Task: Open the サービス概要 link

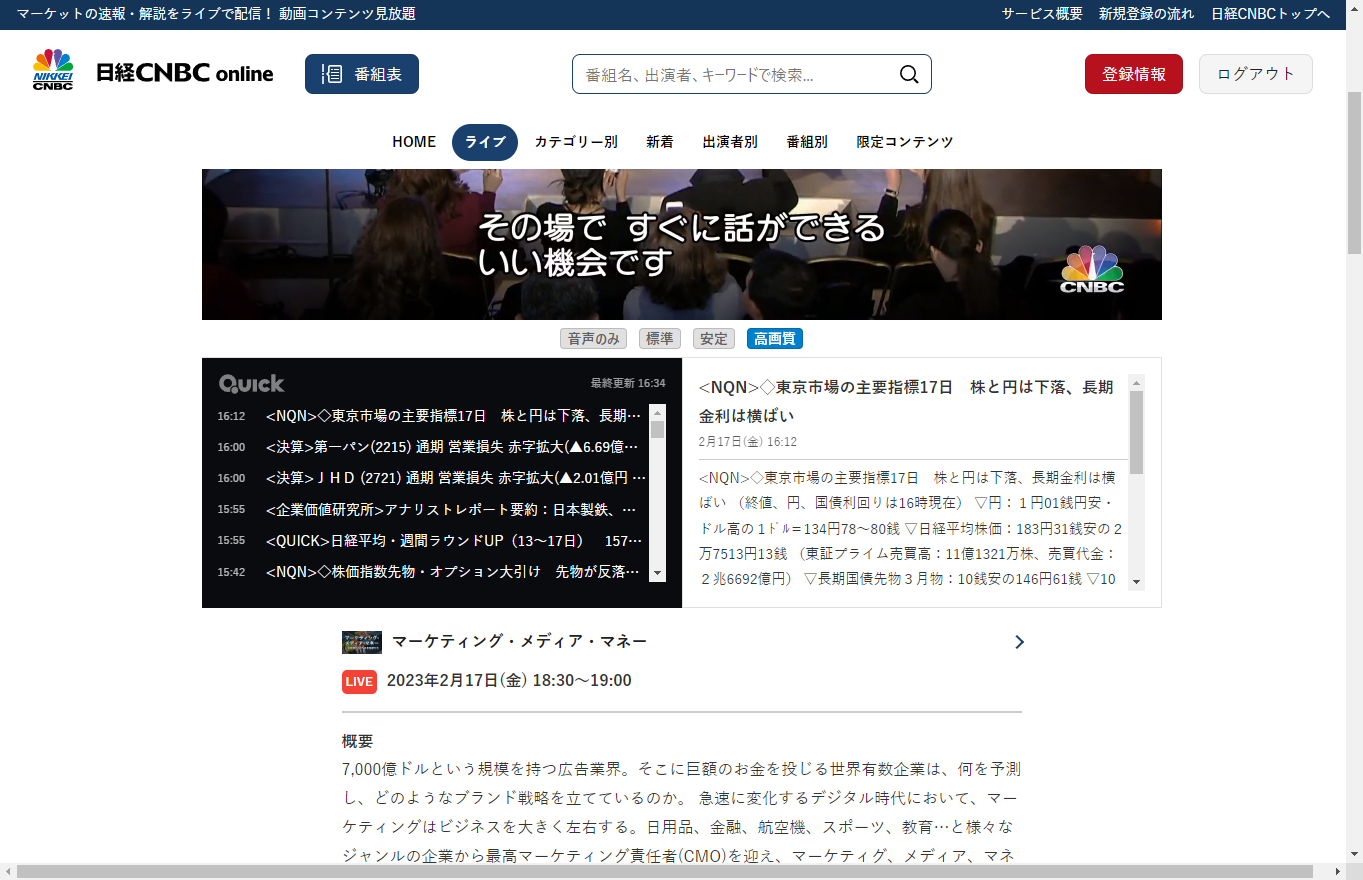Action: [x=1042, y=14]
